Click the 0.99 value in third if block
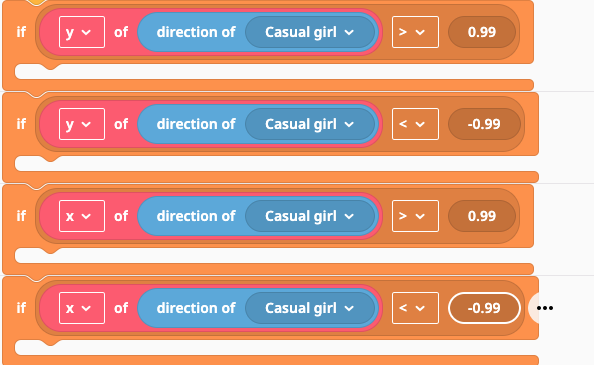Image resolution: width=594 pixels, height=365 pixels. click(482, 216)
